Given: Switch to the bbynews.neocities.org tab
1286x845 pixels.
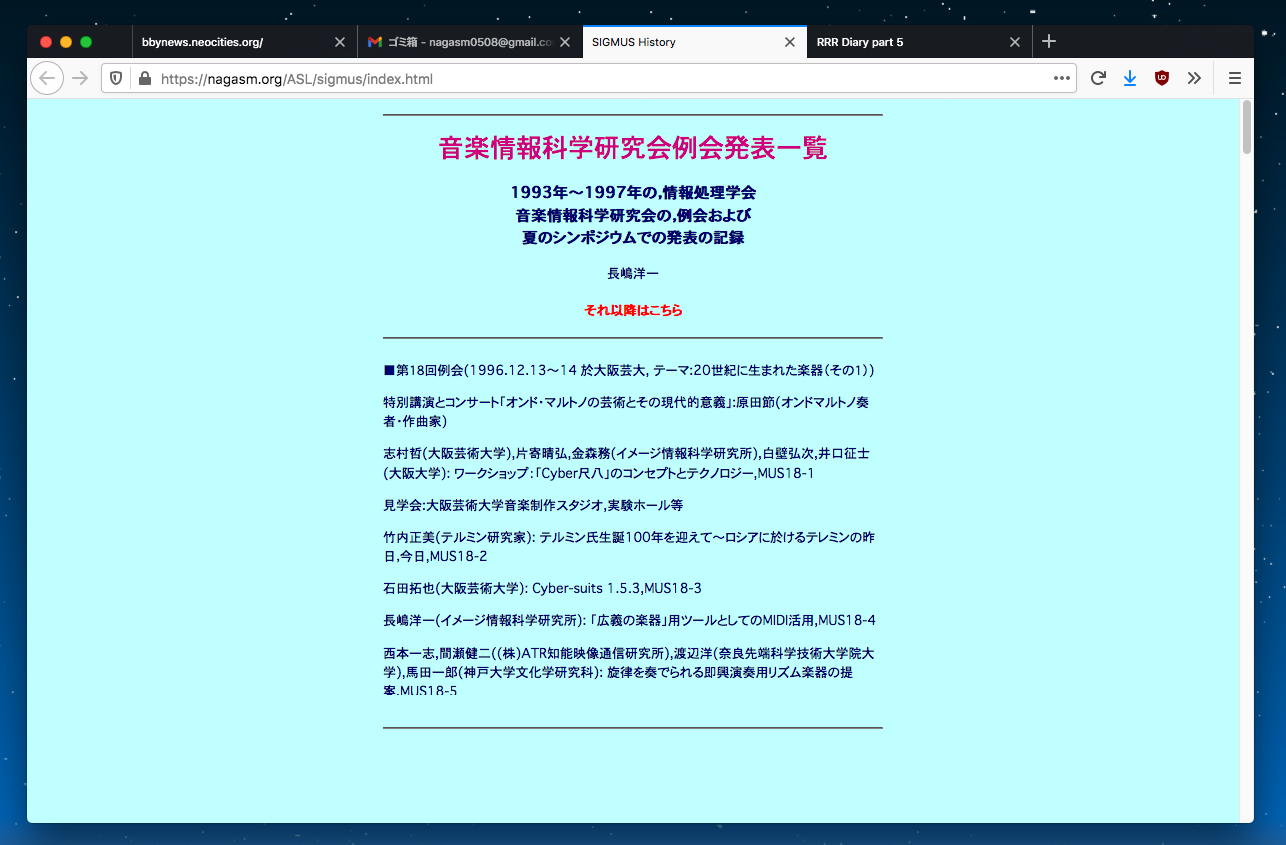Looking at the screenshot, I should click(x=244, y=42).
